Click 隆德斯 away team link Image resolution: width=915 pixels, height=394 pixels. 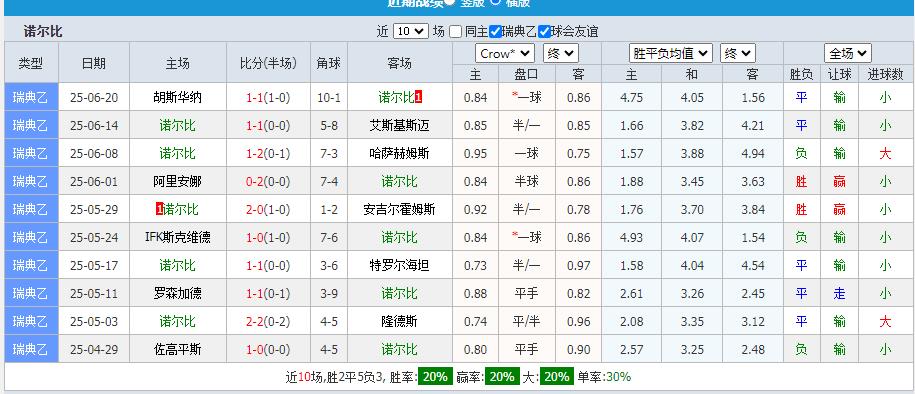point(399,322)
